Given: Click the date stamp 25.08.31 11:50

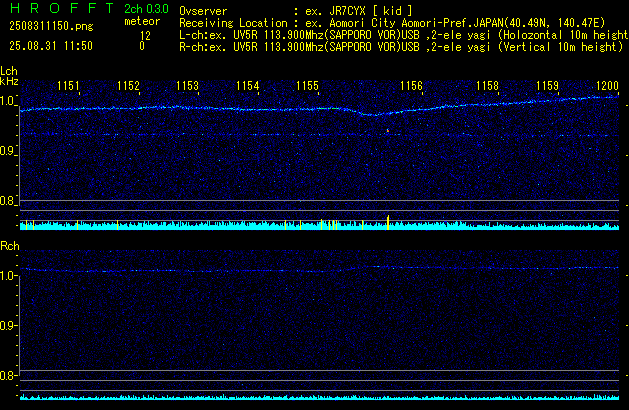Looking at the screenshot, I should [51, 46].
